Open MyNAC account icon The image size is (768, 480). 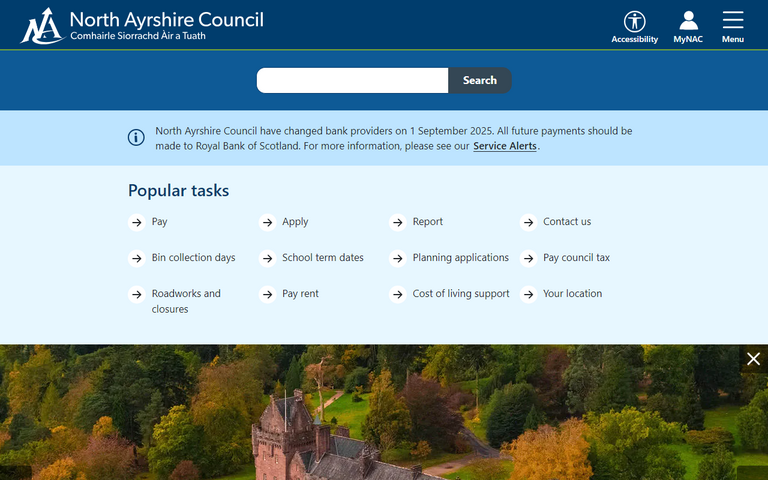(x=688, y=22)
